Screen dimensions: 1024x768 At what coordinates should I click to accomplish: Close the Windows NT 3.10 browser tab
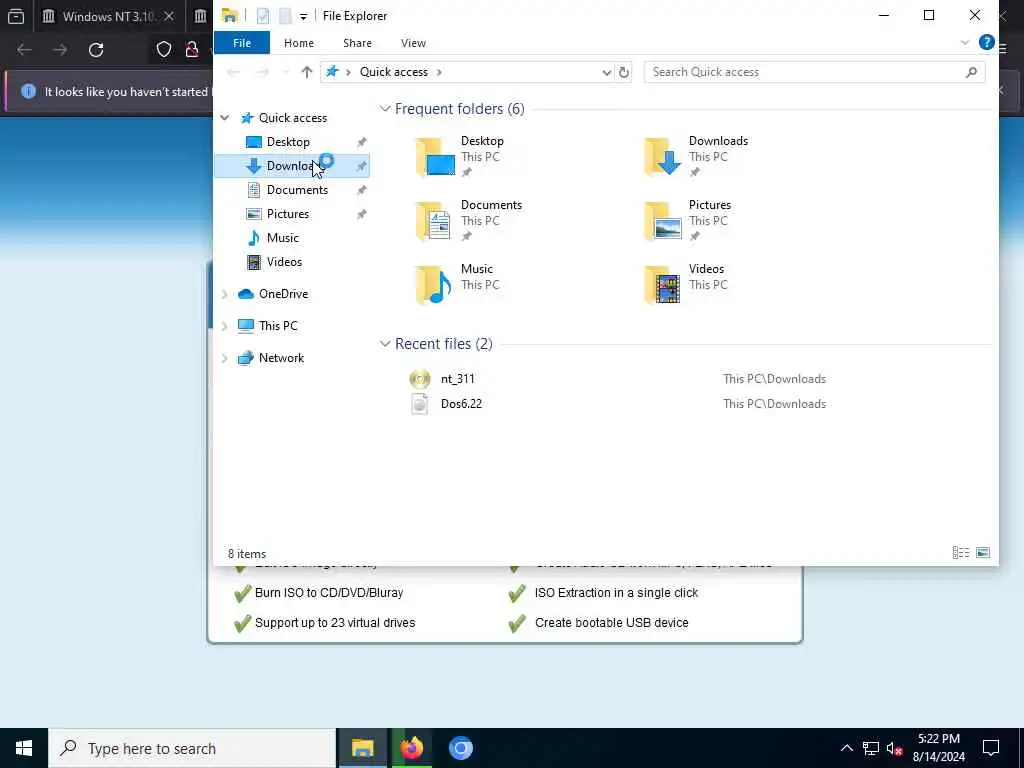tap(169, 16)
